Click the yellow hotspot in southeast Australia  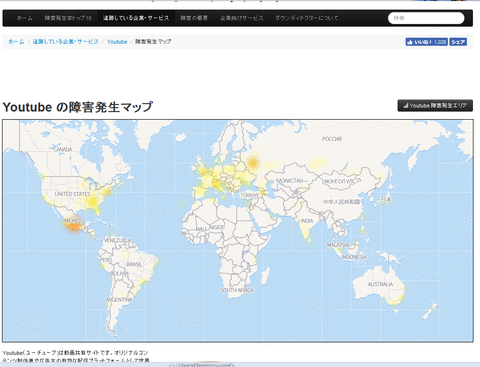pos(395,301)
